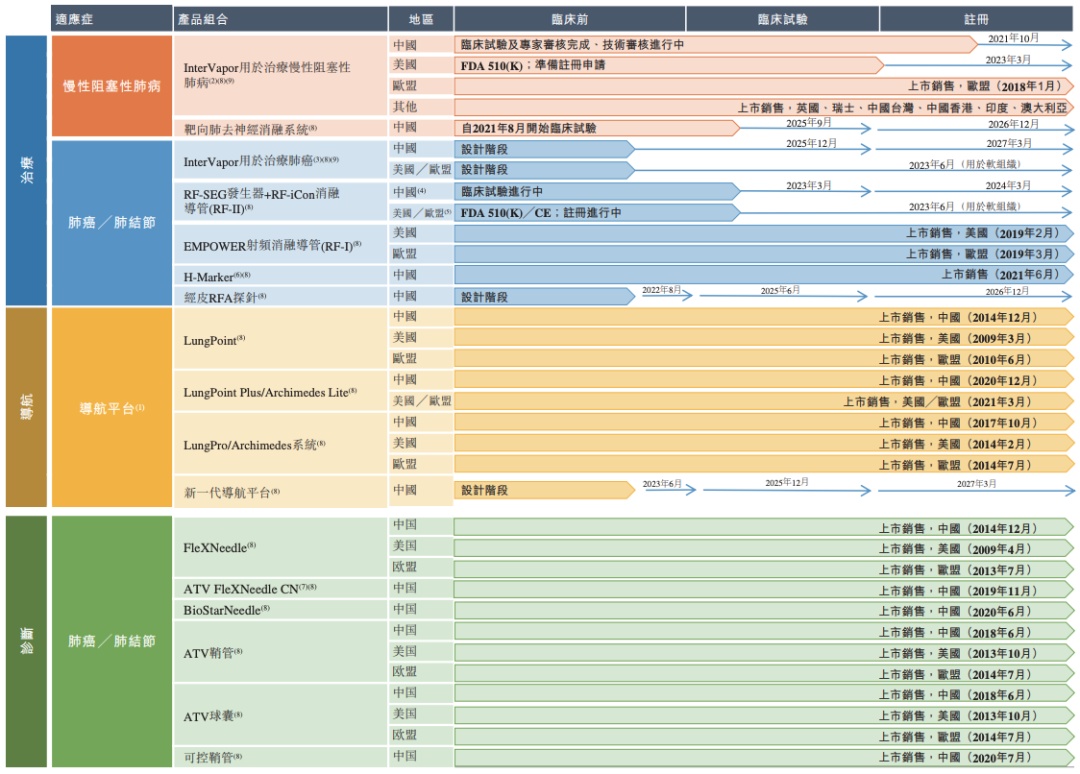Click bar 上市銷售,美國/歐盟 (2021年3月)
Image resolution: width=1080 pixels, height=774 pixels.
click(x=764, y=401)
